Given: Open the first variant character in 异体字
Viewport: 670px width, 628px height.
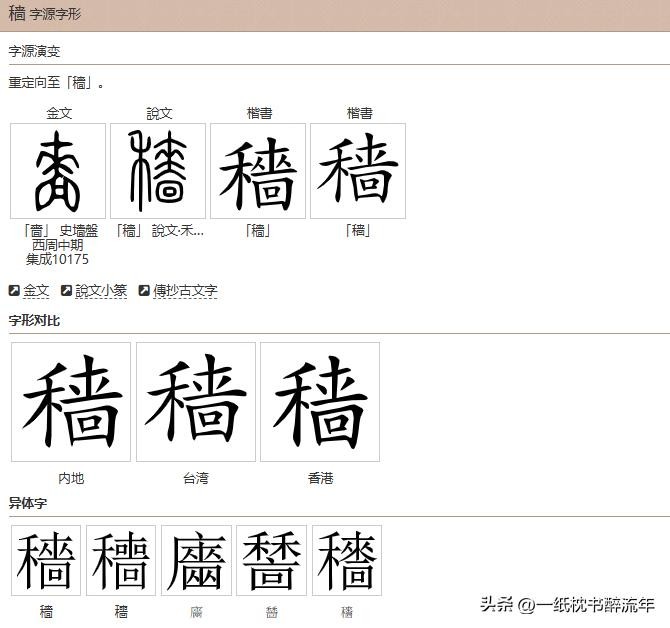Looking at the screenshot, I should coord(46,561).
